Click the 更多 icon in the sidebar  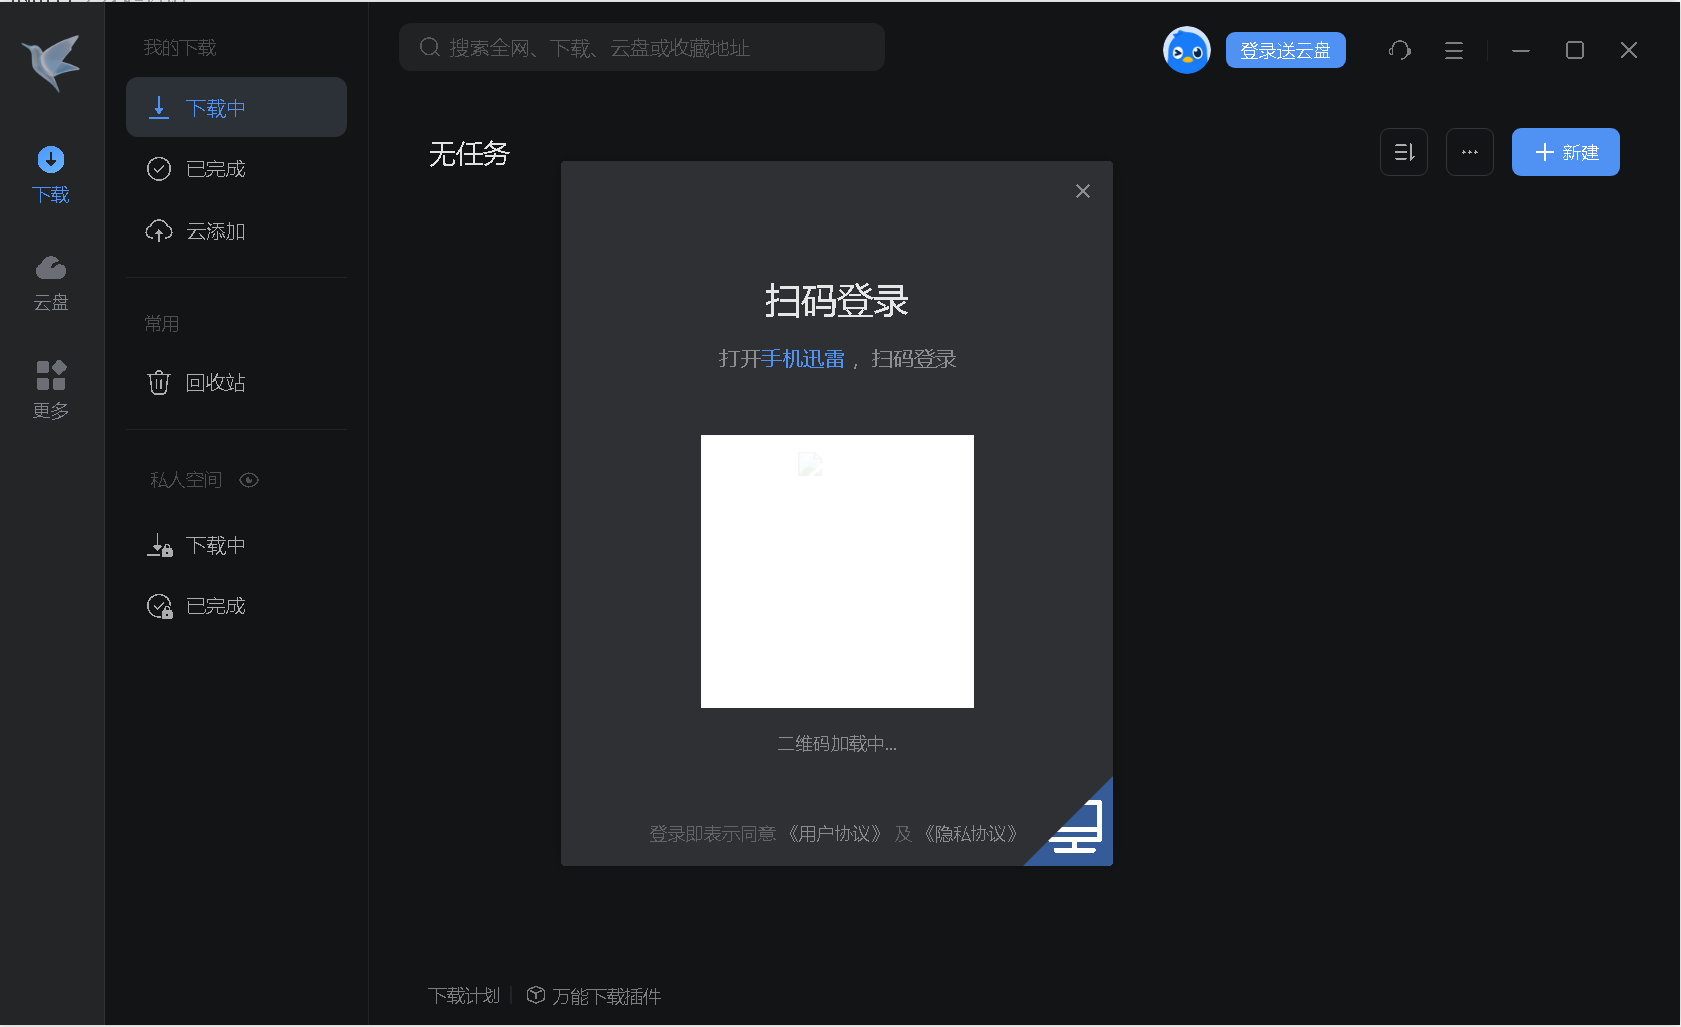click(x=50, y=388)
